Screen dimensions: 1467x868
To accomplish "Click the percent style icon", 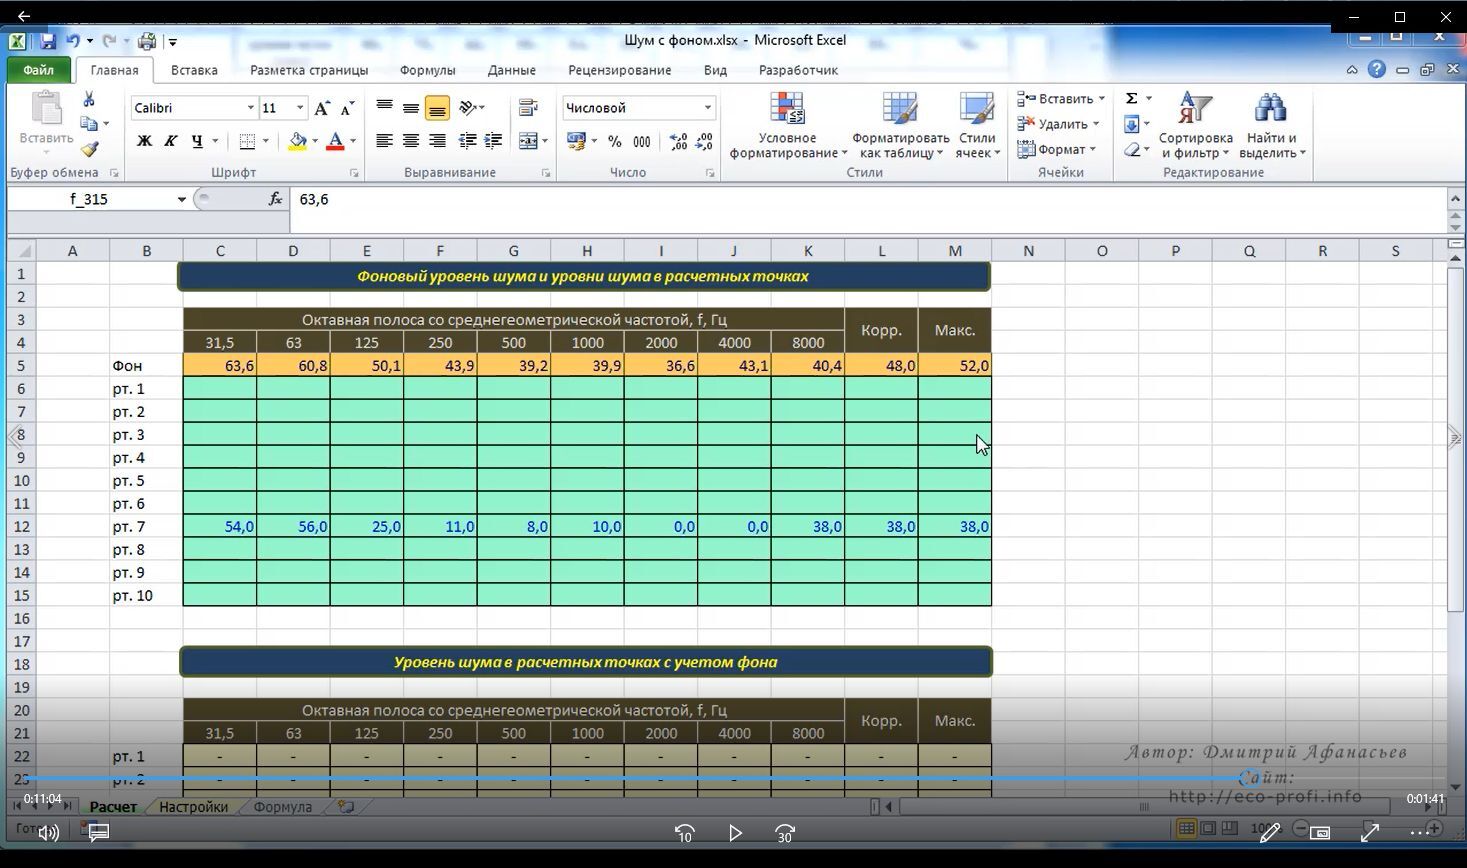I will pos(614,142).
